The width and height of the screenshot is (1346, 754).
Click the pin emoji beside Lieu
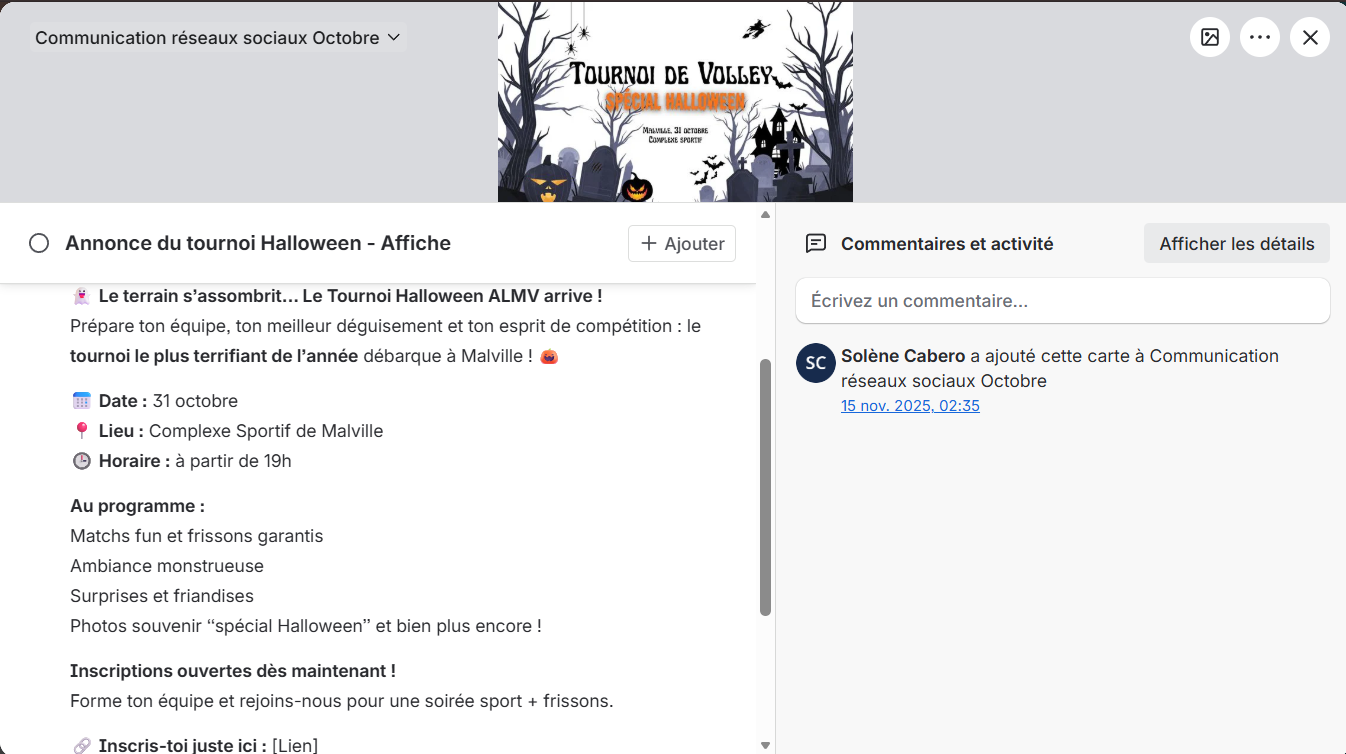pyautogui.click(x=82, y=431)
